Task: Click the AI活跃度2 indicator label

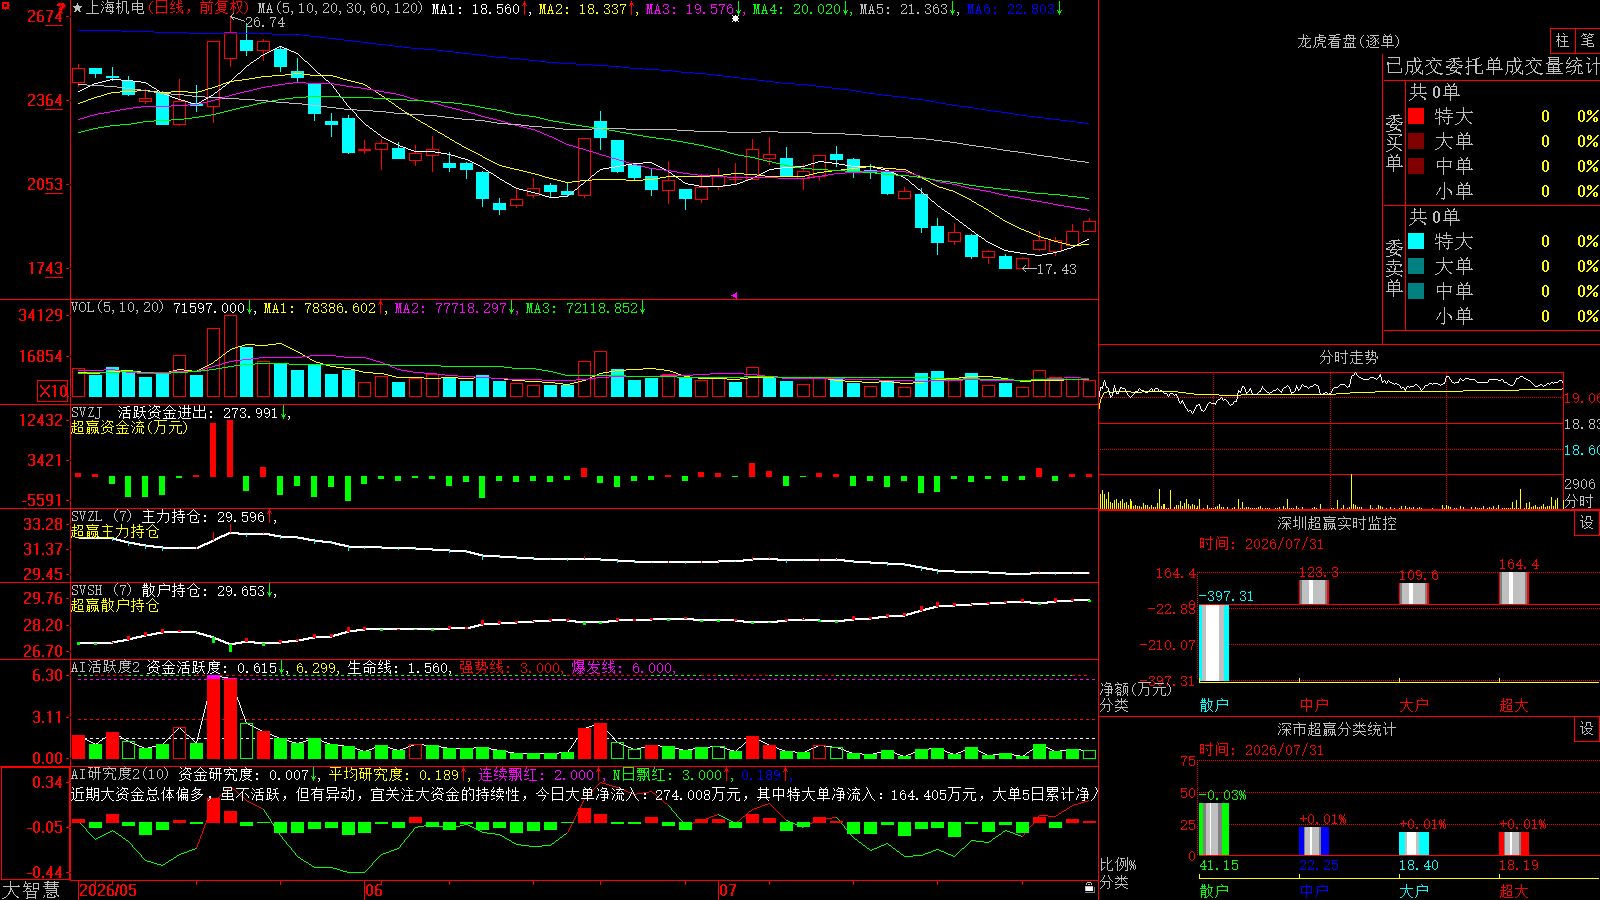Action: click(x=106, y=667)
